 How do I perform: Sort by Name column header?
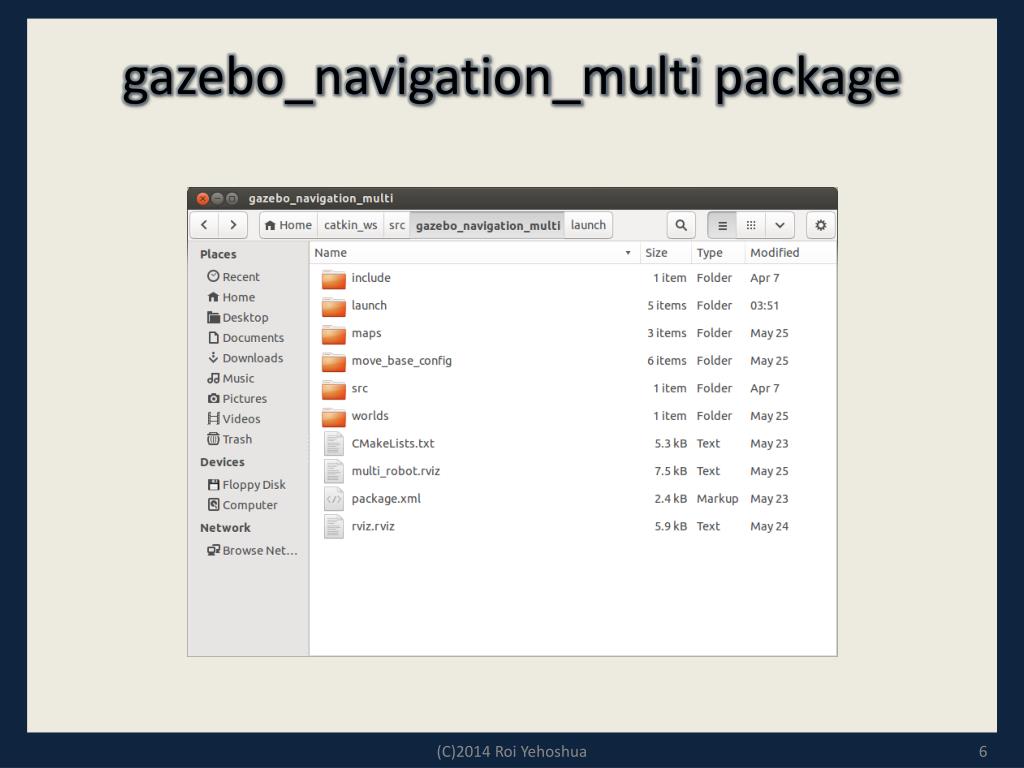coord(474,253)
